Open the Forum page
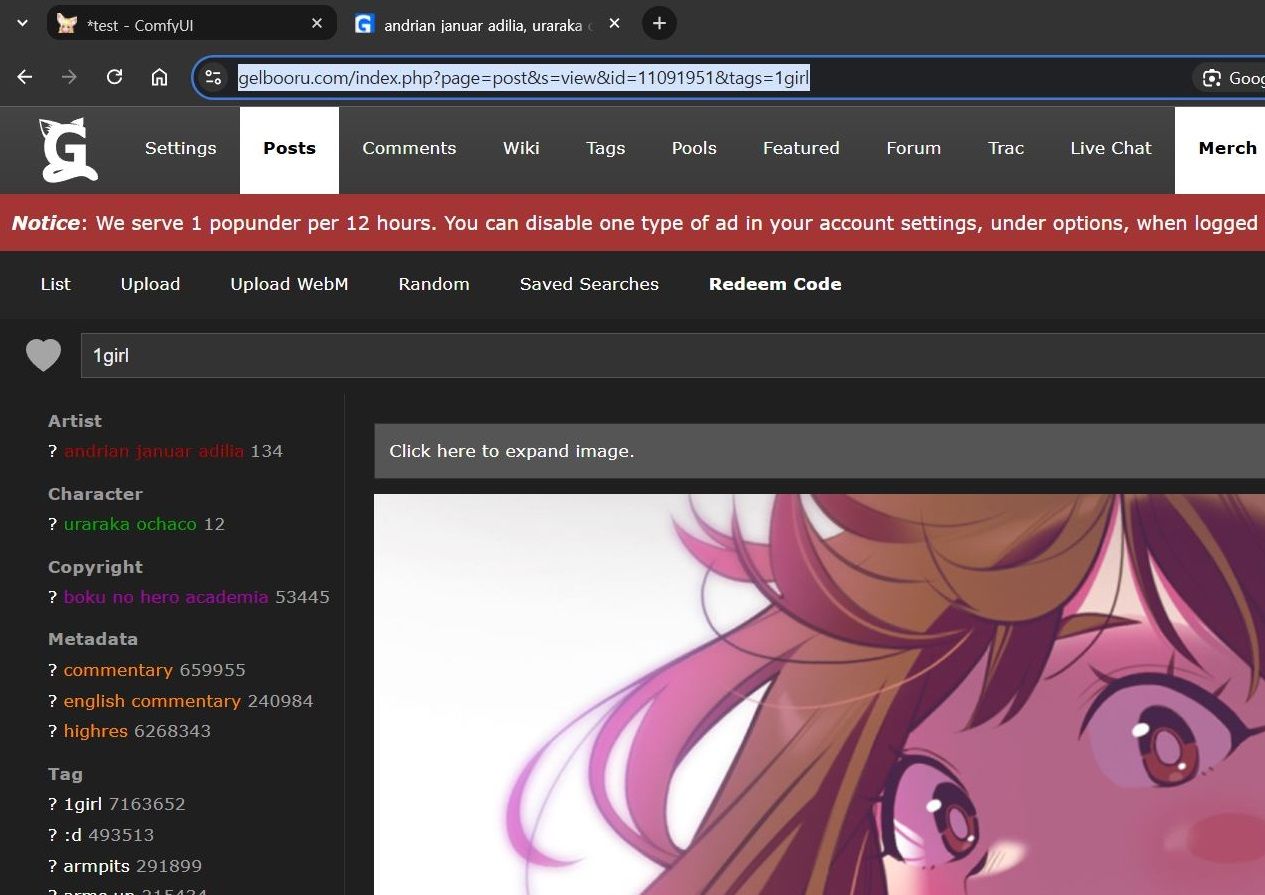Viewport: 1265px width, 895px height. coord(914,148)
